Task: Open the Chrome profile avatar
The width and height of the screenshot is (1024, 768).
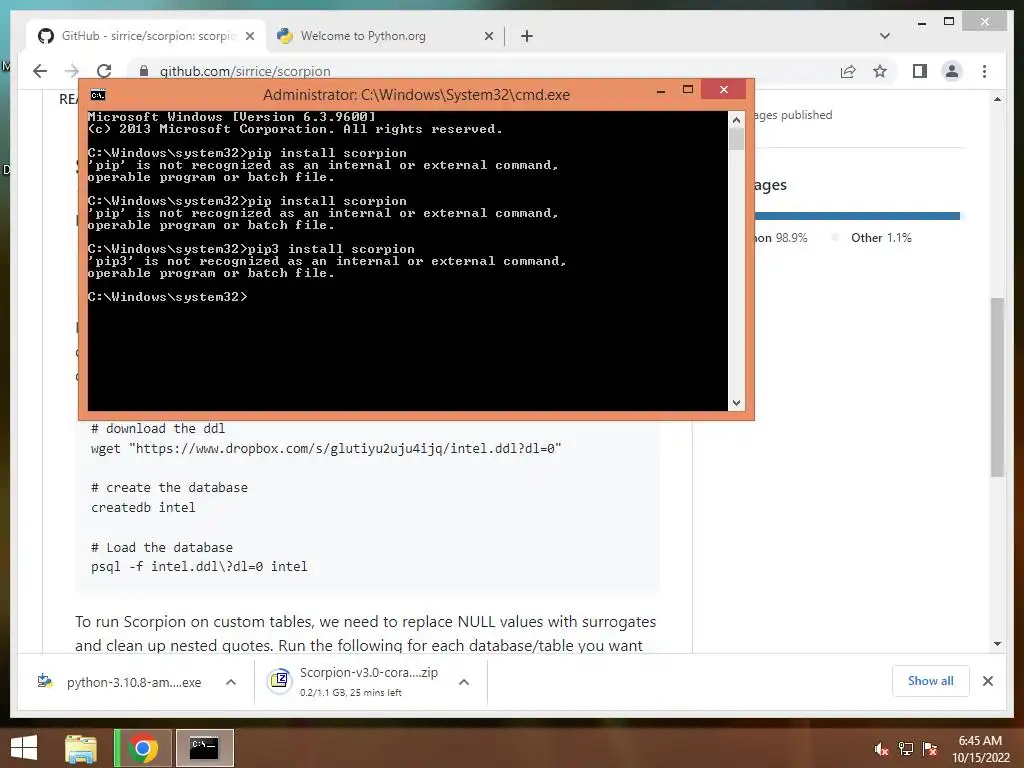Action: point(952,71)
